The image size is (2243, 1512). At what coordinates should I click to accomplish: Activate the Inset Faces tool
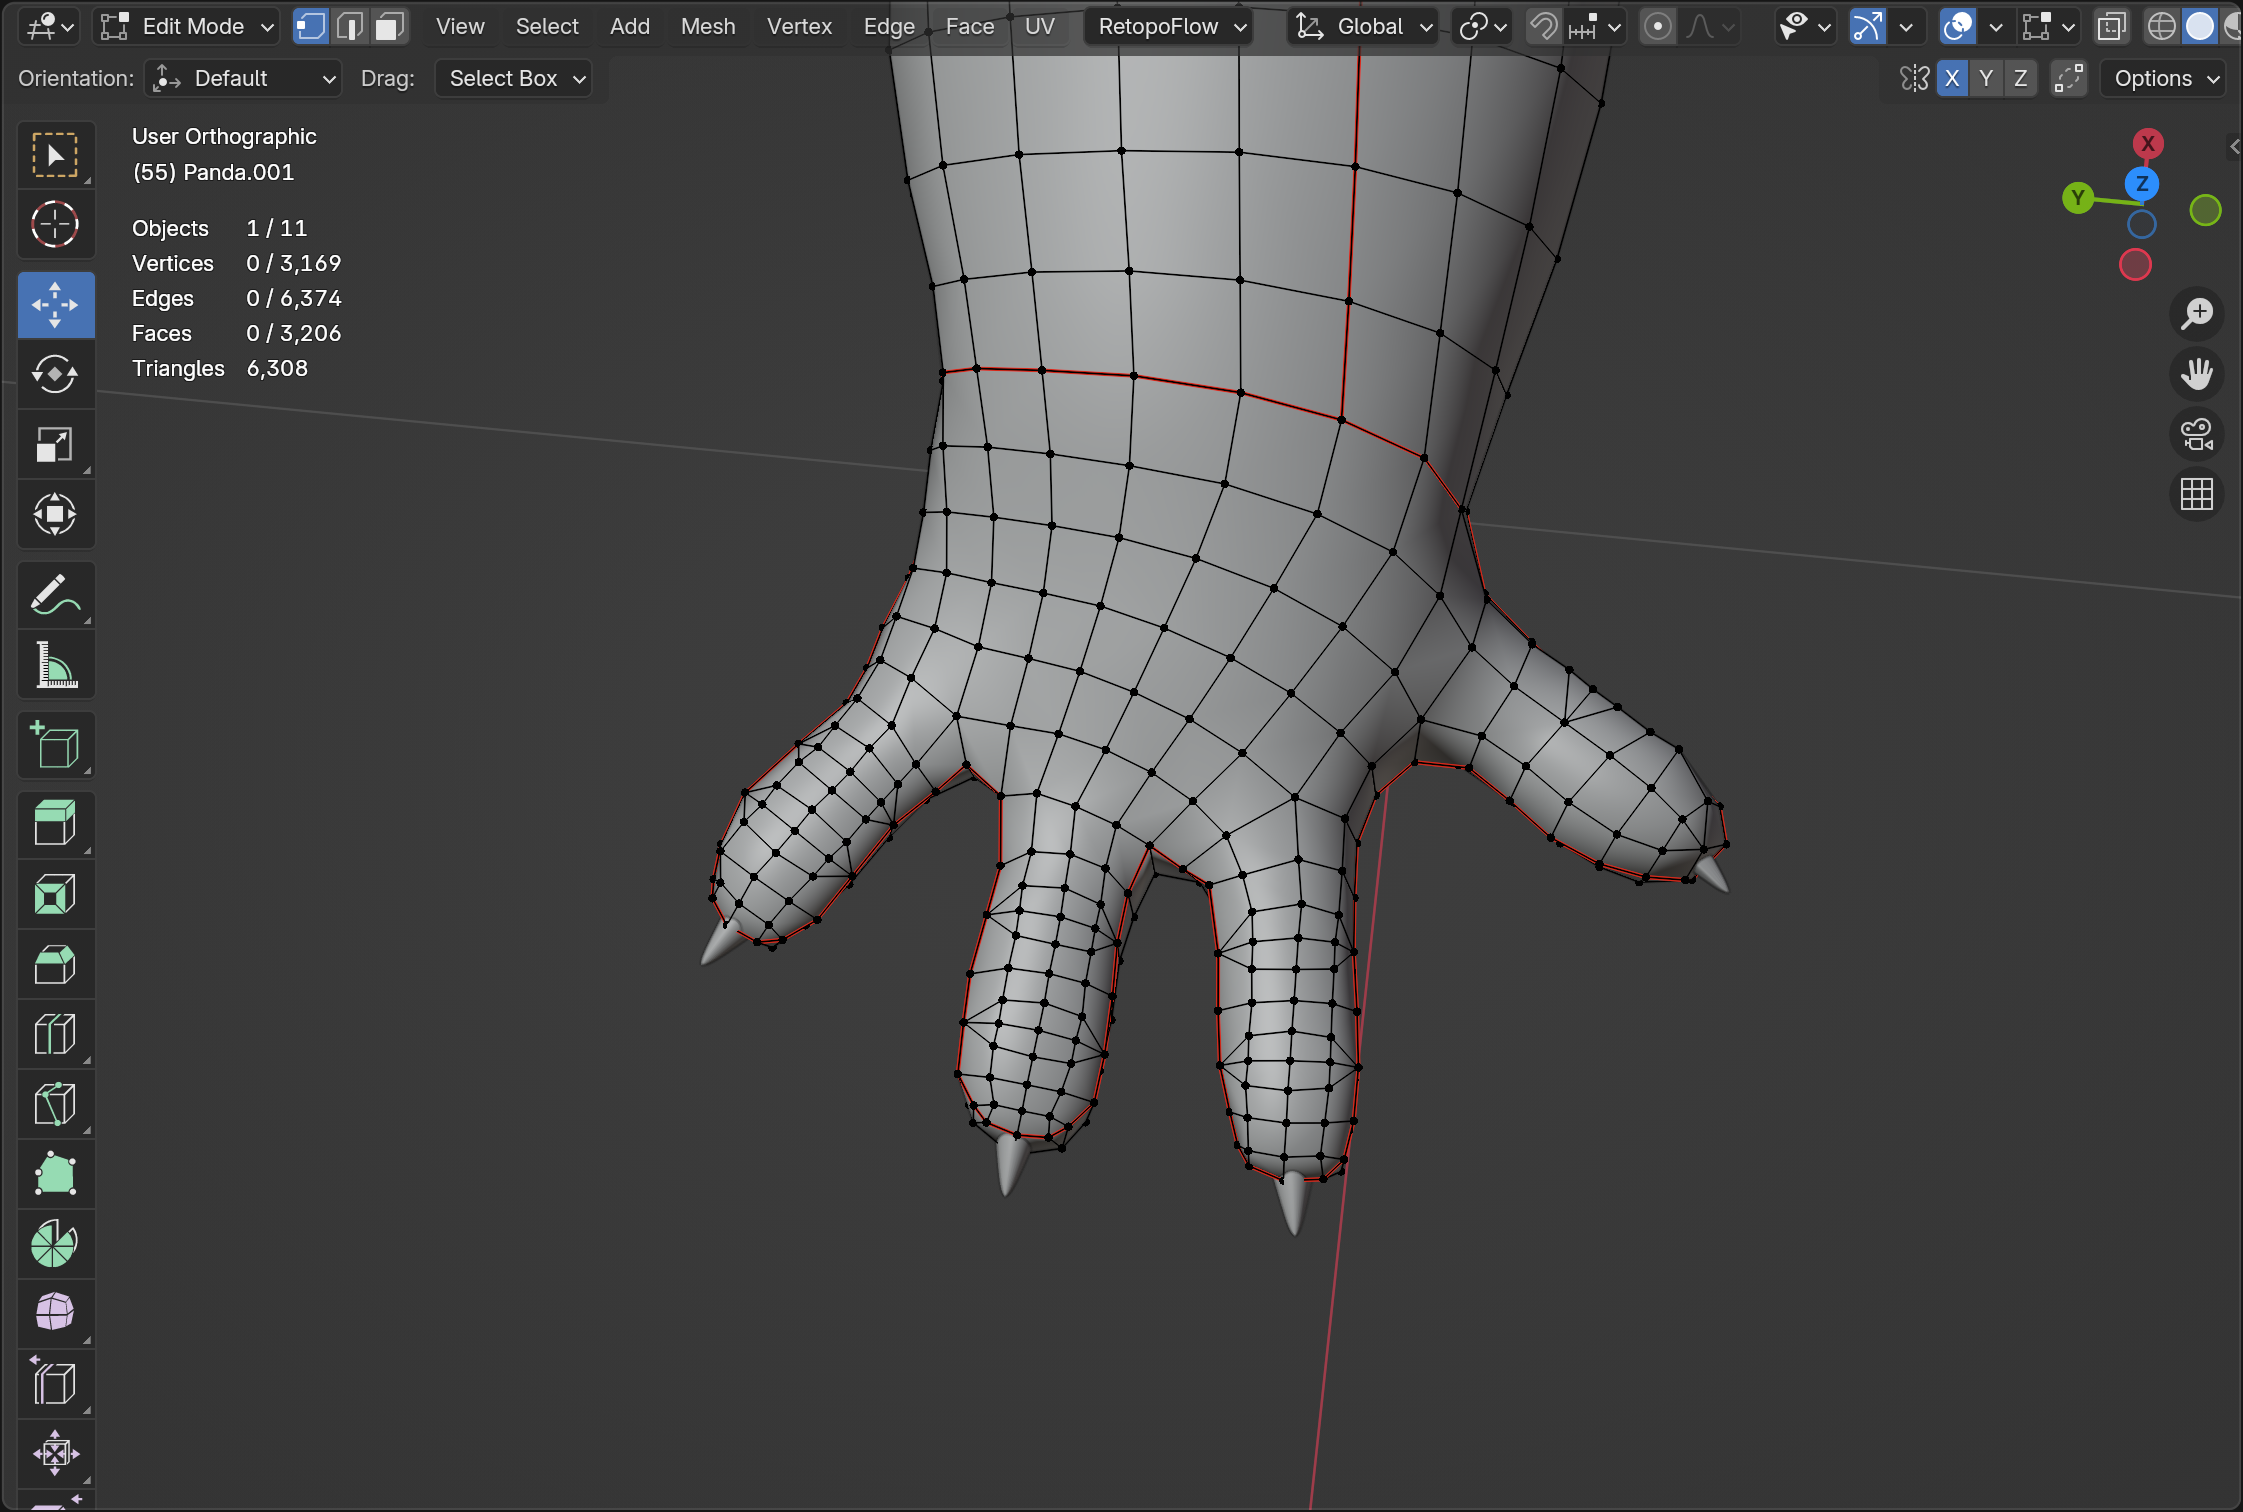55,894
